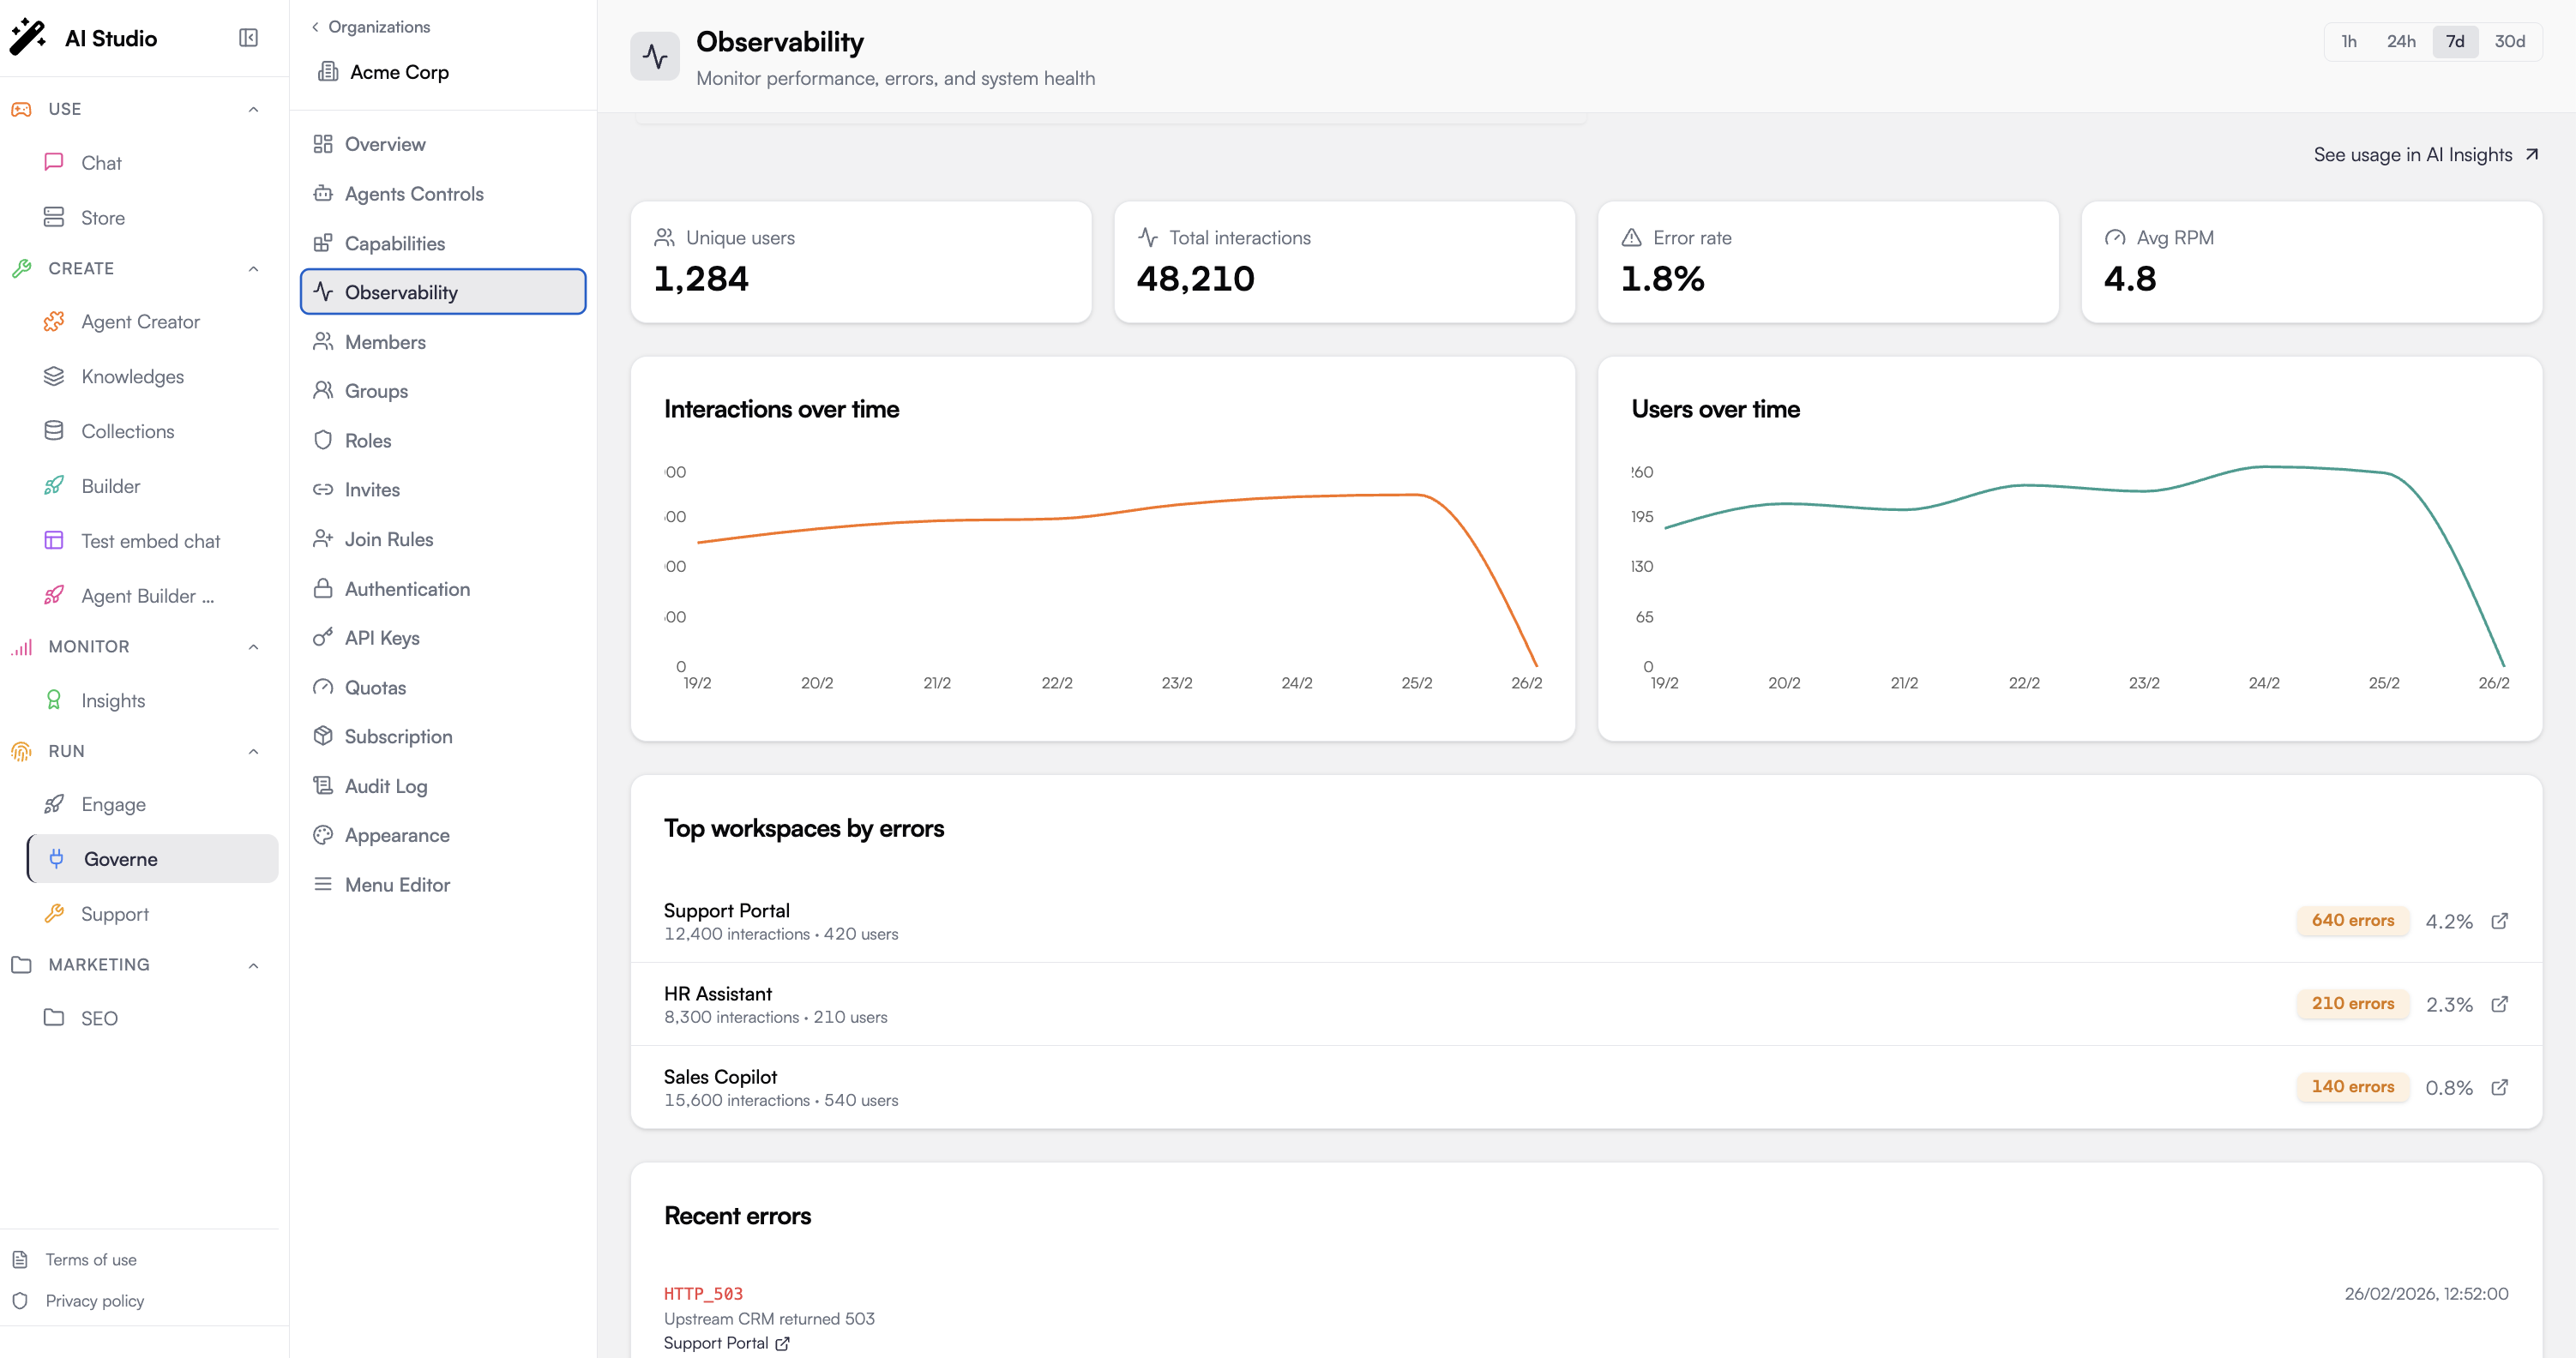
Task: Click the Avg RPM gauge icon
Action: point(2114,238)
